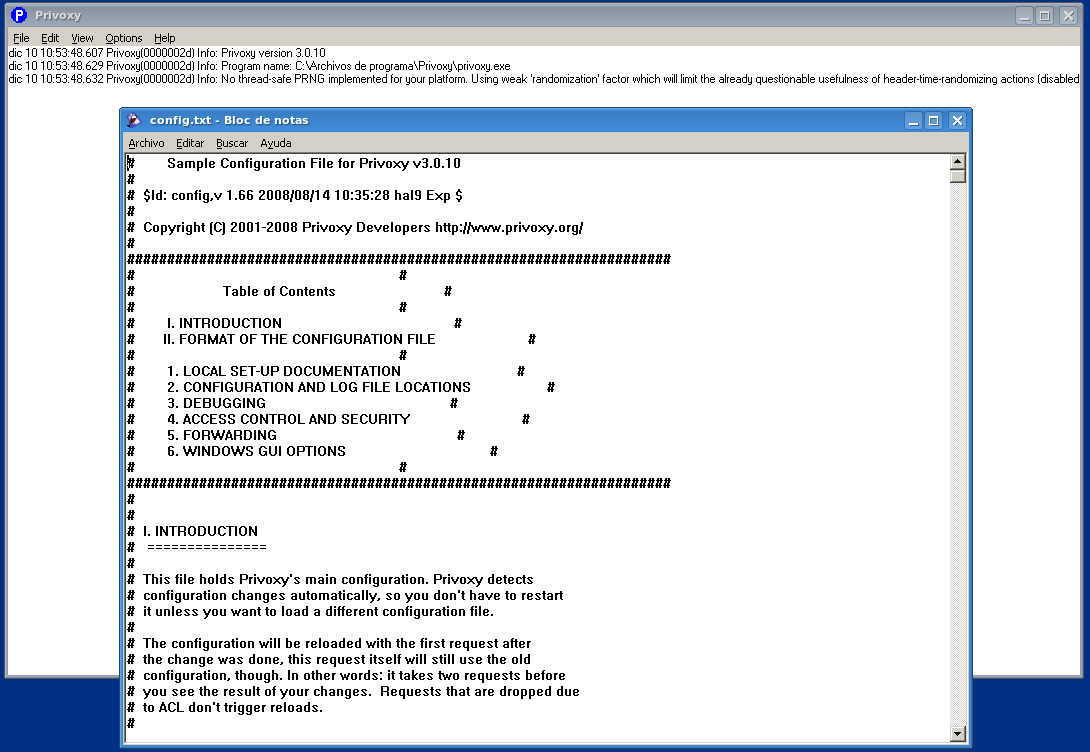
Task: Click line 'configuration, though. In other words: it takes'
Action: pyautogui.click(x=354, y=676)
